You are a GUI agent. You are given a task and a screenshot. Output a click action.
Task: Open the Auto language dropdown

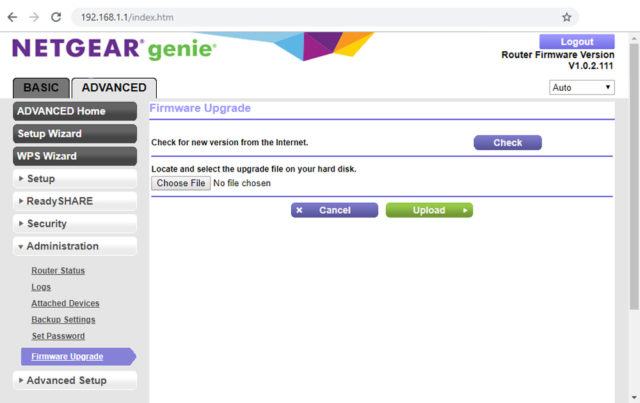582,88
